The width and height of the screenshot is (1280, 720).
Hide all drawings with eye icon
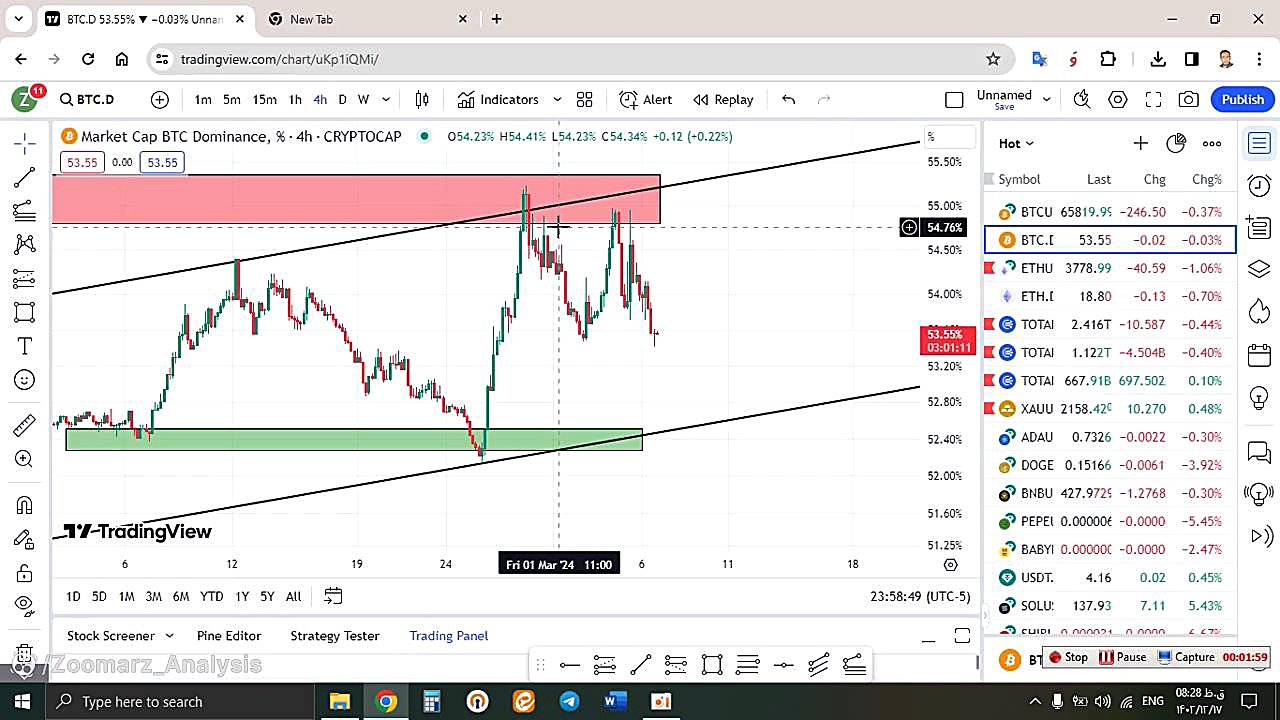(25, 604)
